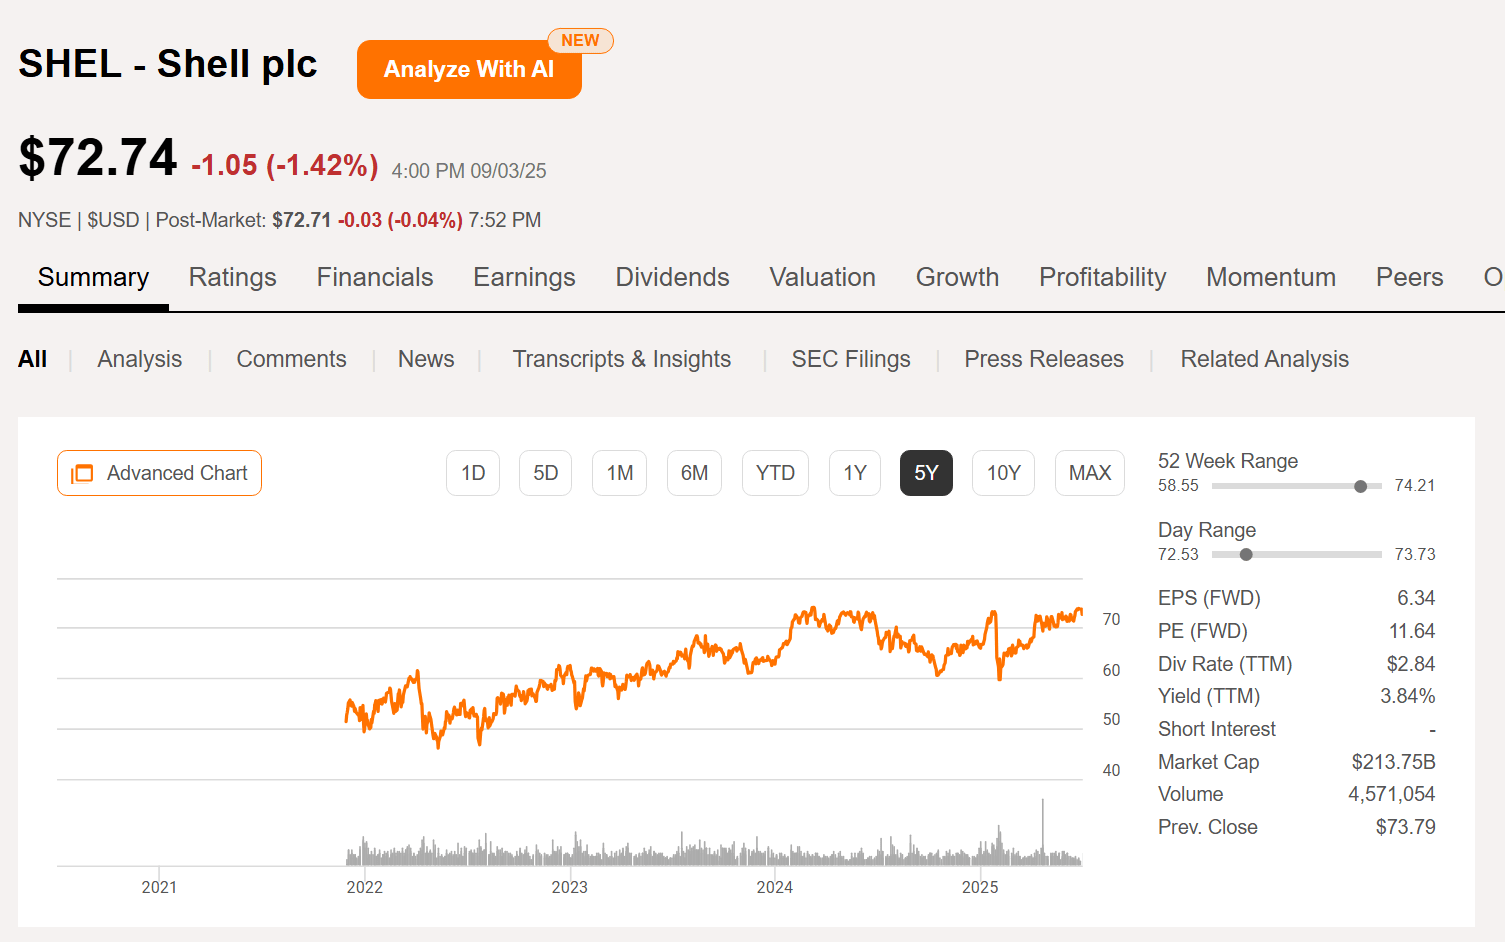Go to the Dividends tab
Image resolution: width=1505 pixels, height=942 pixels.
point(672,277)
